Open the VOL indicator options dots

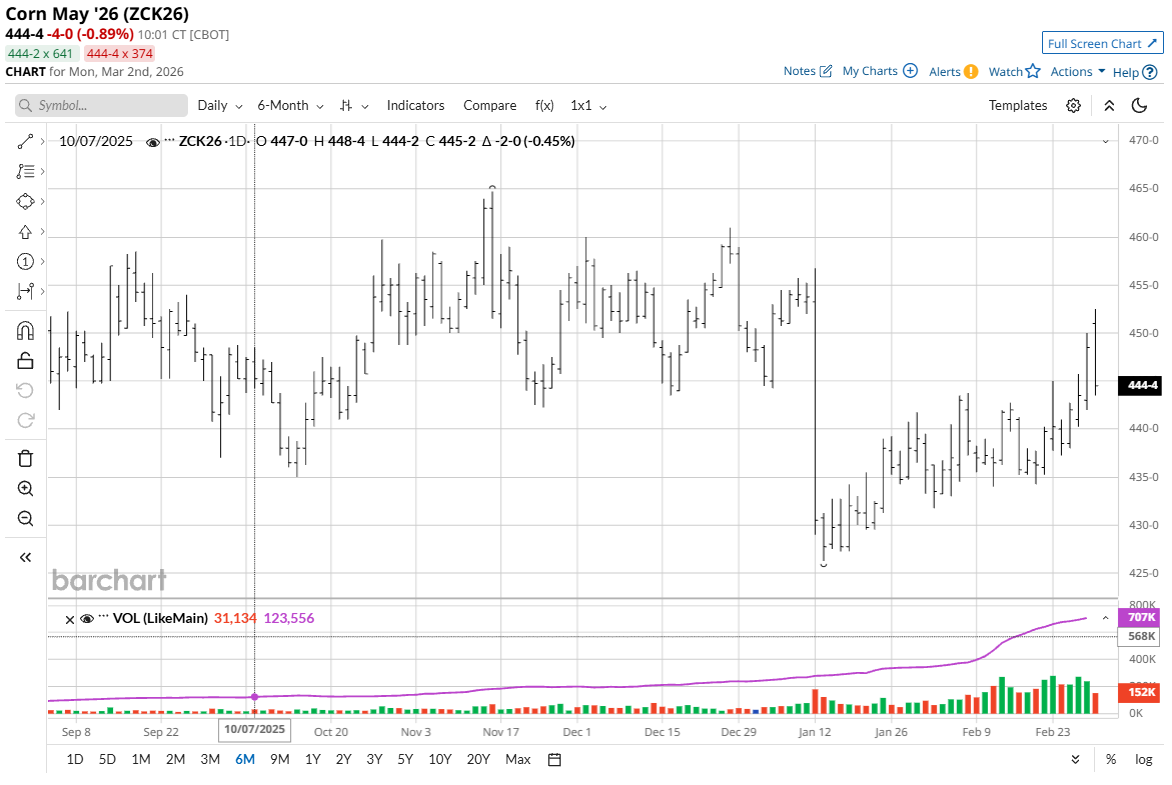(104, 617)
